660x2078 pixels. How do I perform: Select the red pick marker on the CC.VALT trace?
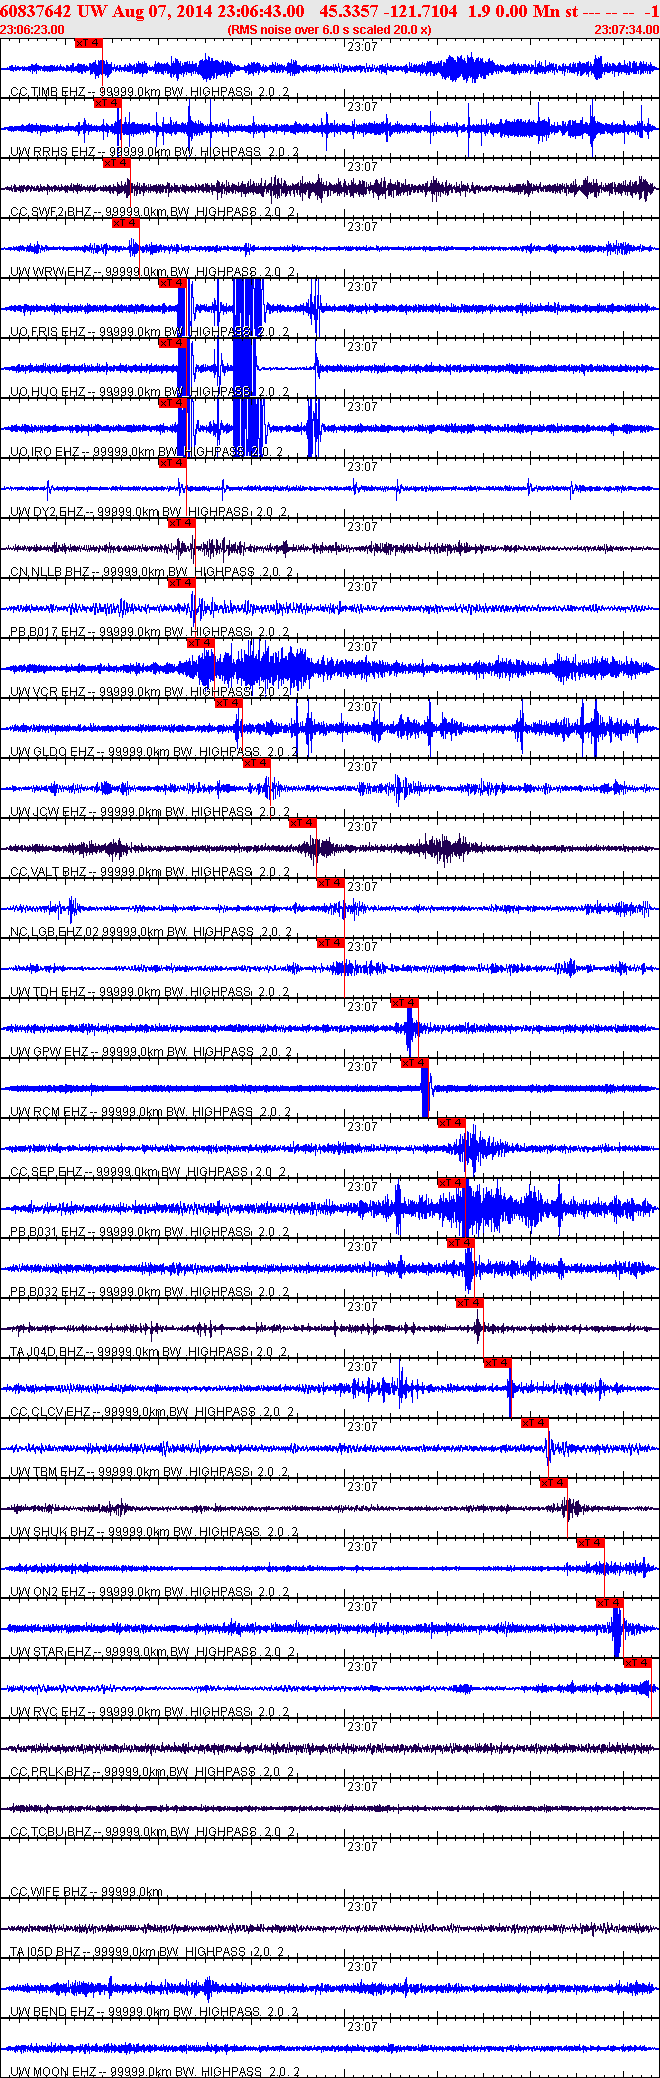[x=303, y=823]
